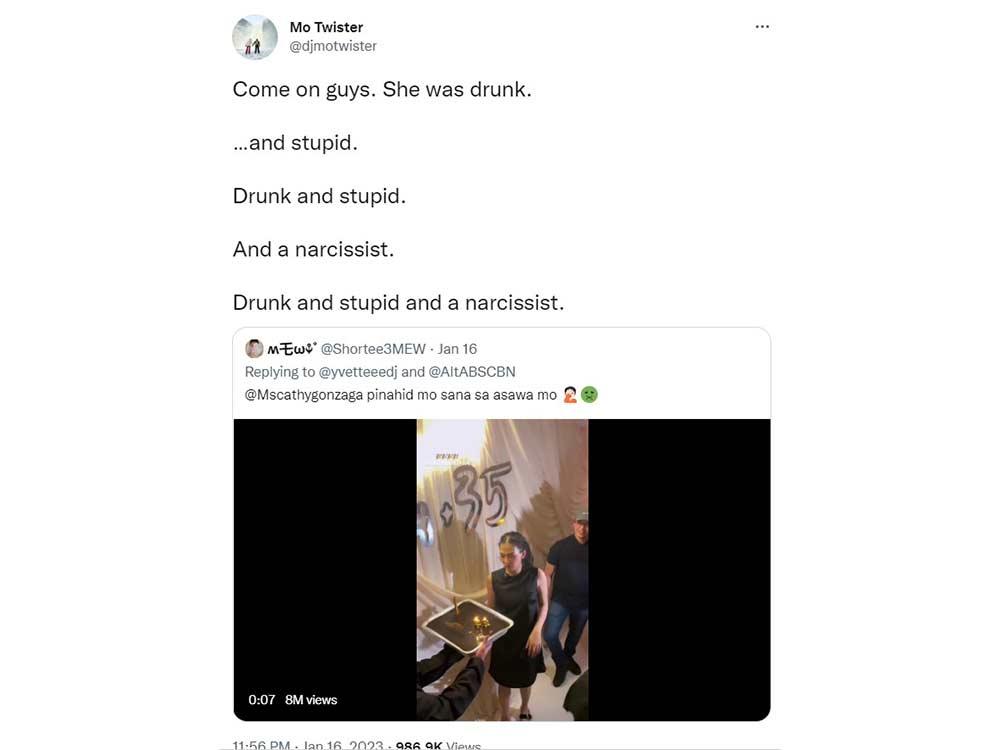Open the @Shortee3MEW handle
The height and width of the screenshot is (750, 1000).
[373, 349]
